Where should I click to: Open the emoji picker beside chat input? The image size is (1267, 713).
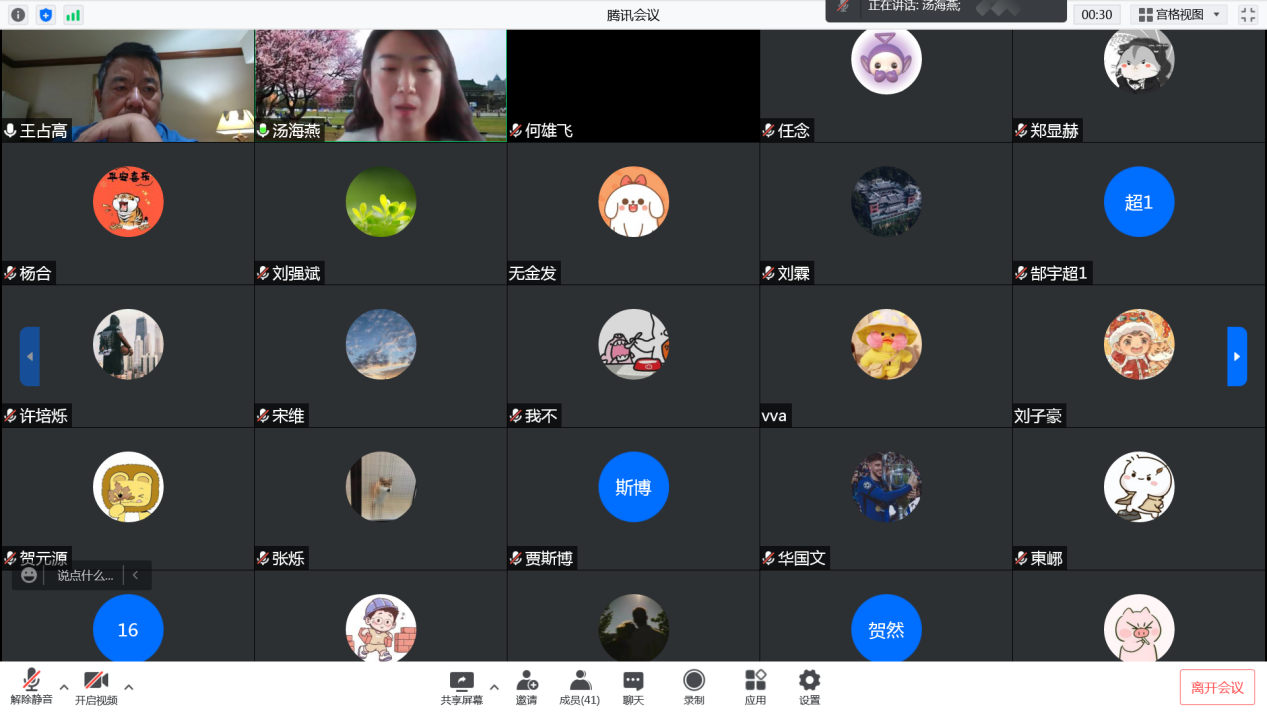tap(29, 575)
